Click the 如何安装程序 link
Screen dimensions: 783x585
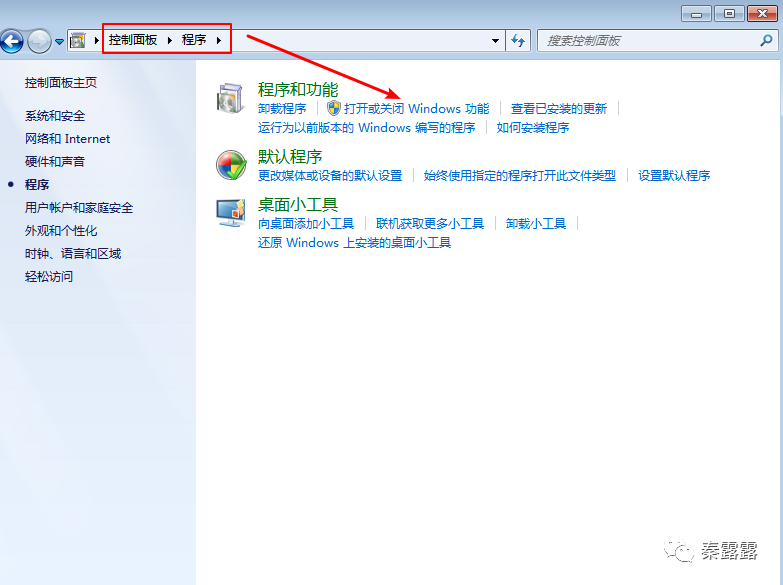tap(533, 128)
